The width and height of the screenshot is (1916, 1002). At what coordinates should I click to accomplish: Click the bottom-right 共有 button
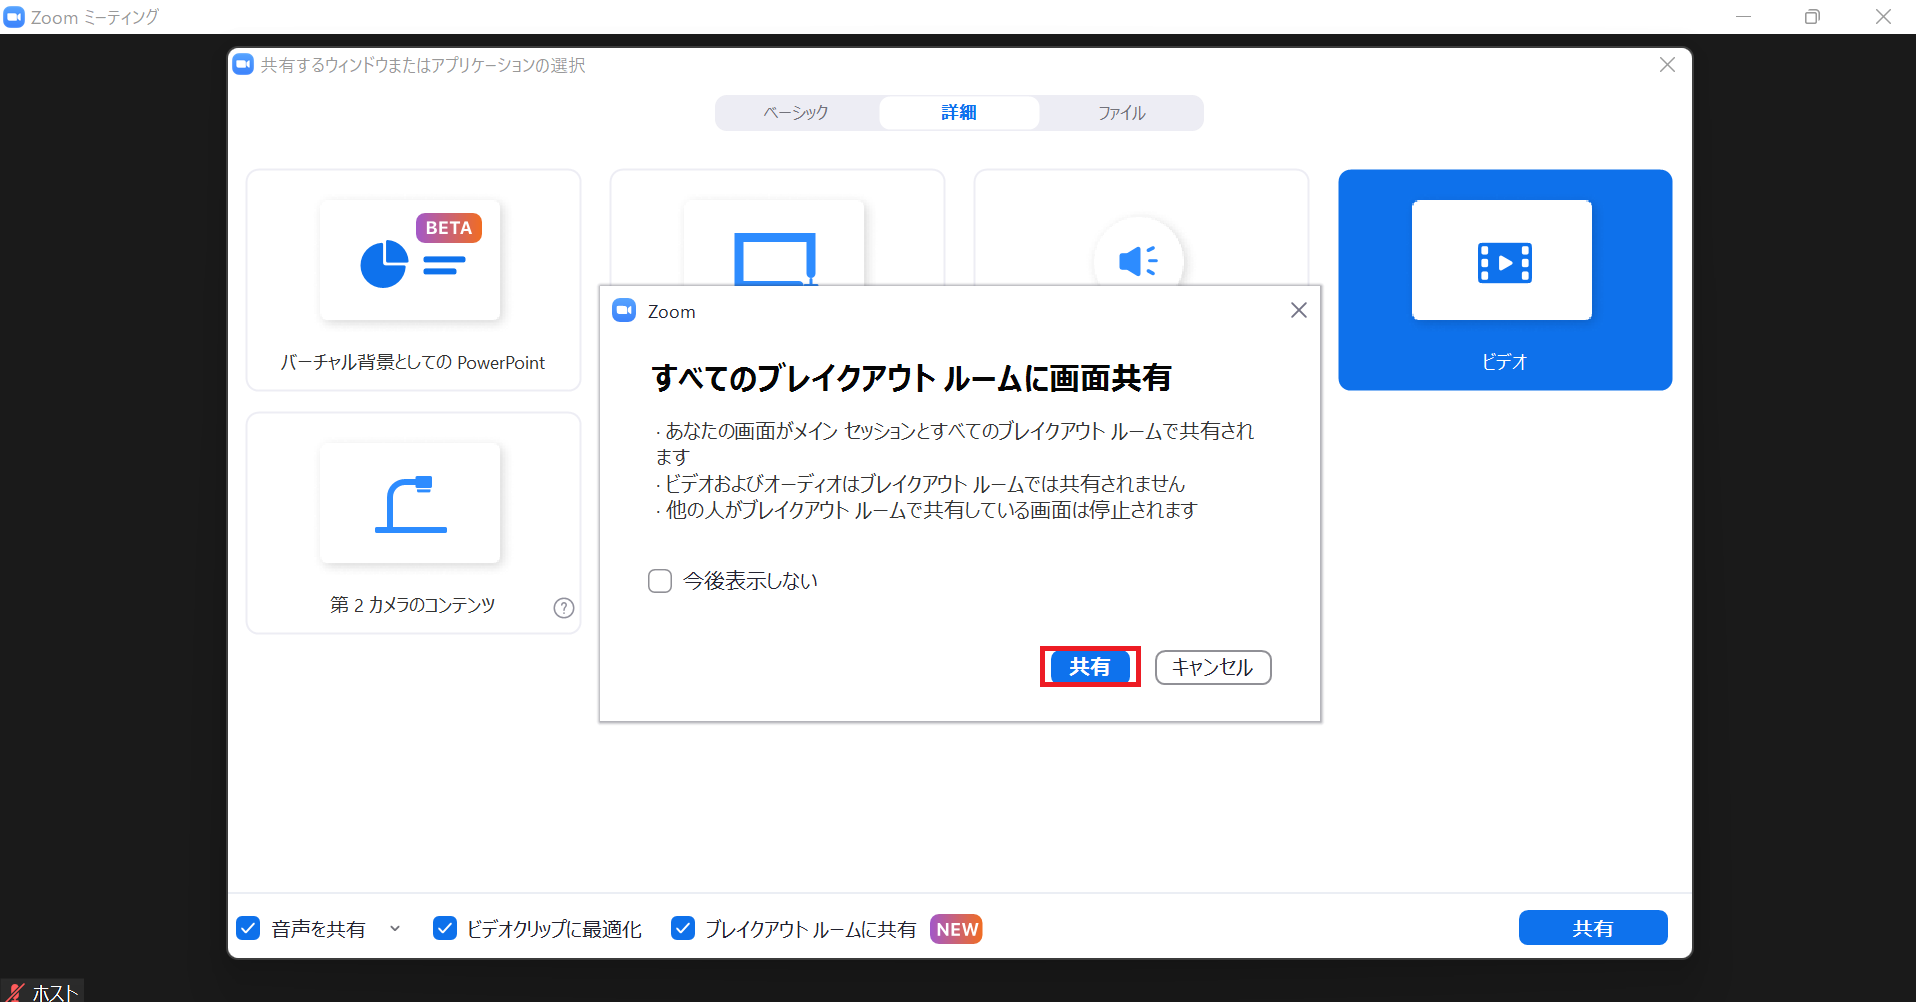1592,928
